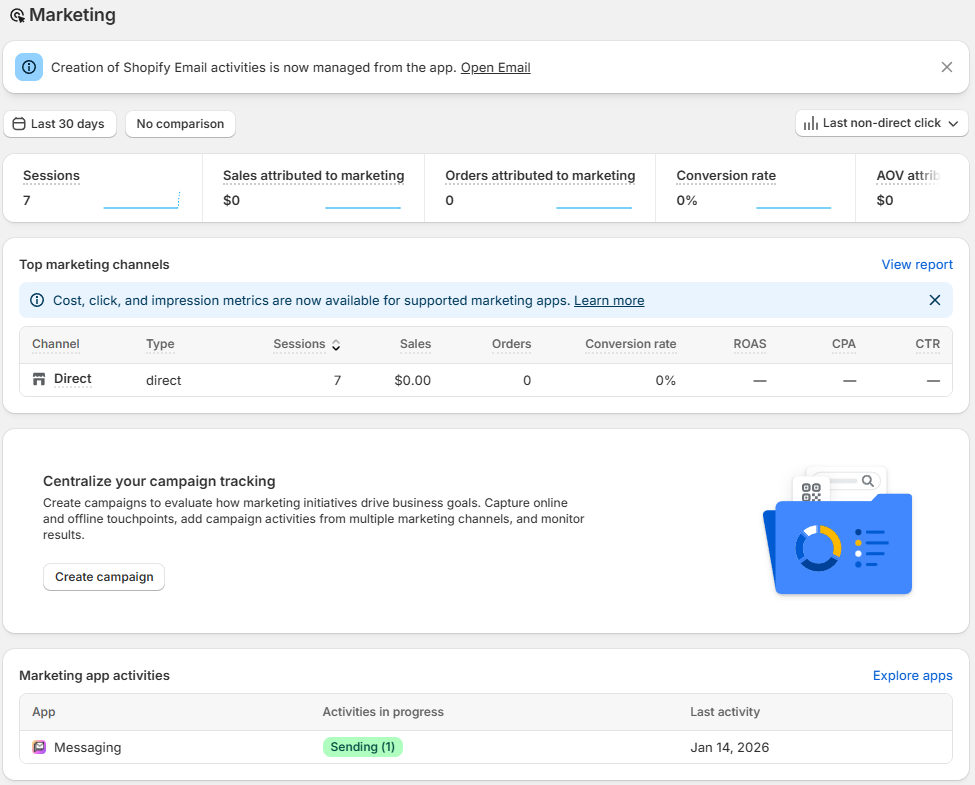
Task: Open the View report link
Action: pos(916,264)
